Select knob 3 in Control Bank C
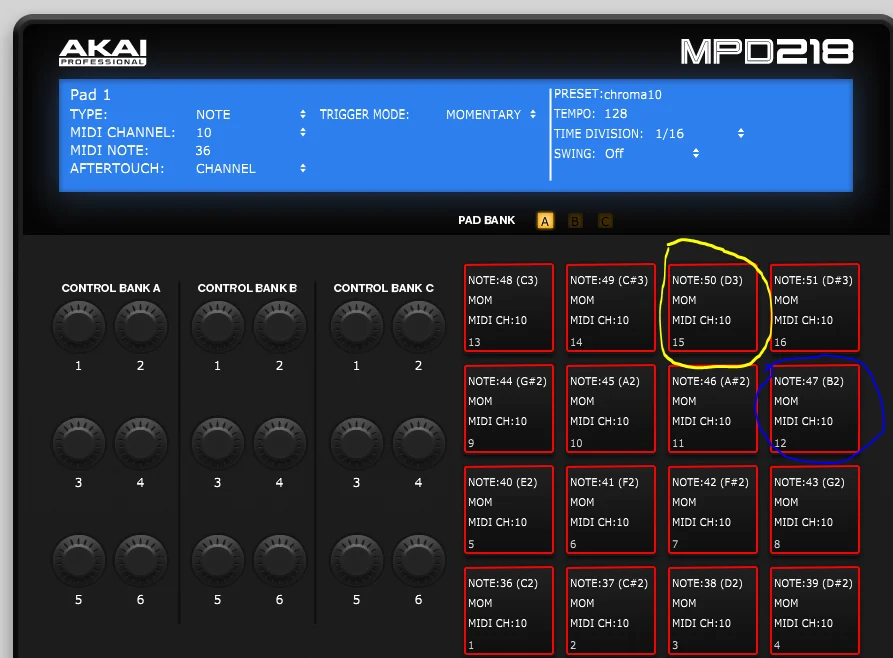This screenshot has height=658, width=893. 357,443
